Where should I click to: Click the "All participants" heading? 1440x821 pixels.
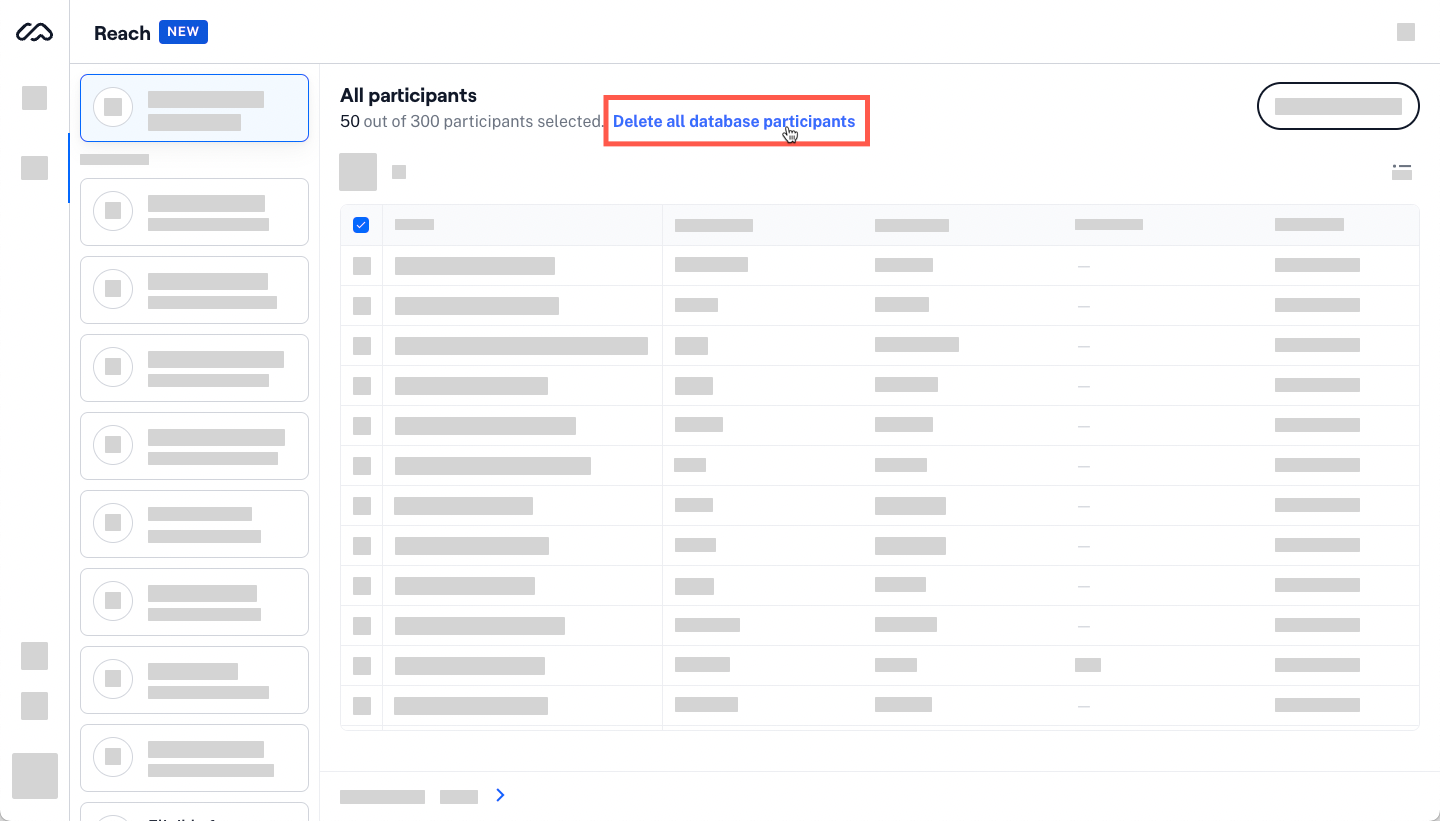pos(408,96)
